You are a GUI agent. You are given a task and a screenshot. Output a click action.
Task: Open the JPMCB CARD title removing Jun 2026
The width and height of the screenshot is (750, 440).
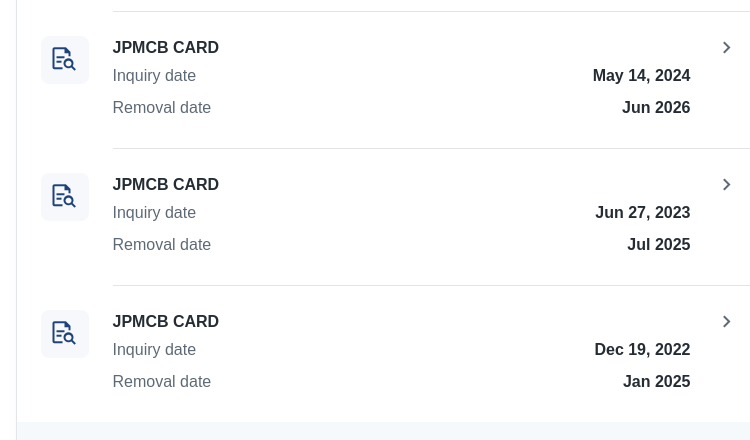(165, 47)
